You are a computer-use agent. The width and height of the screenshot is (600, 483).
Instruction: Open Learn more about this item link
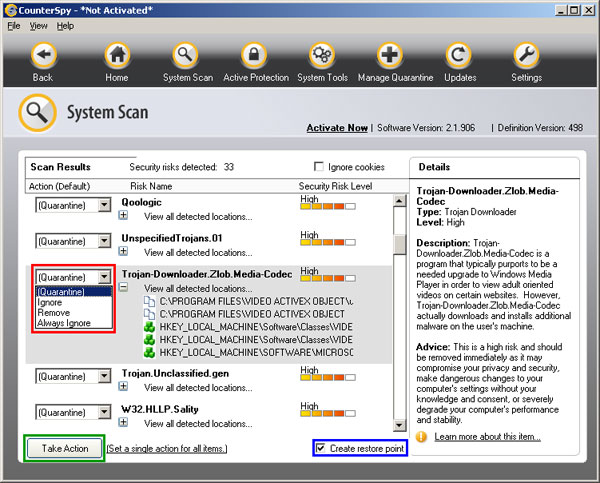488,437
